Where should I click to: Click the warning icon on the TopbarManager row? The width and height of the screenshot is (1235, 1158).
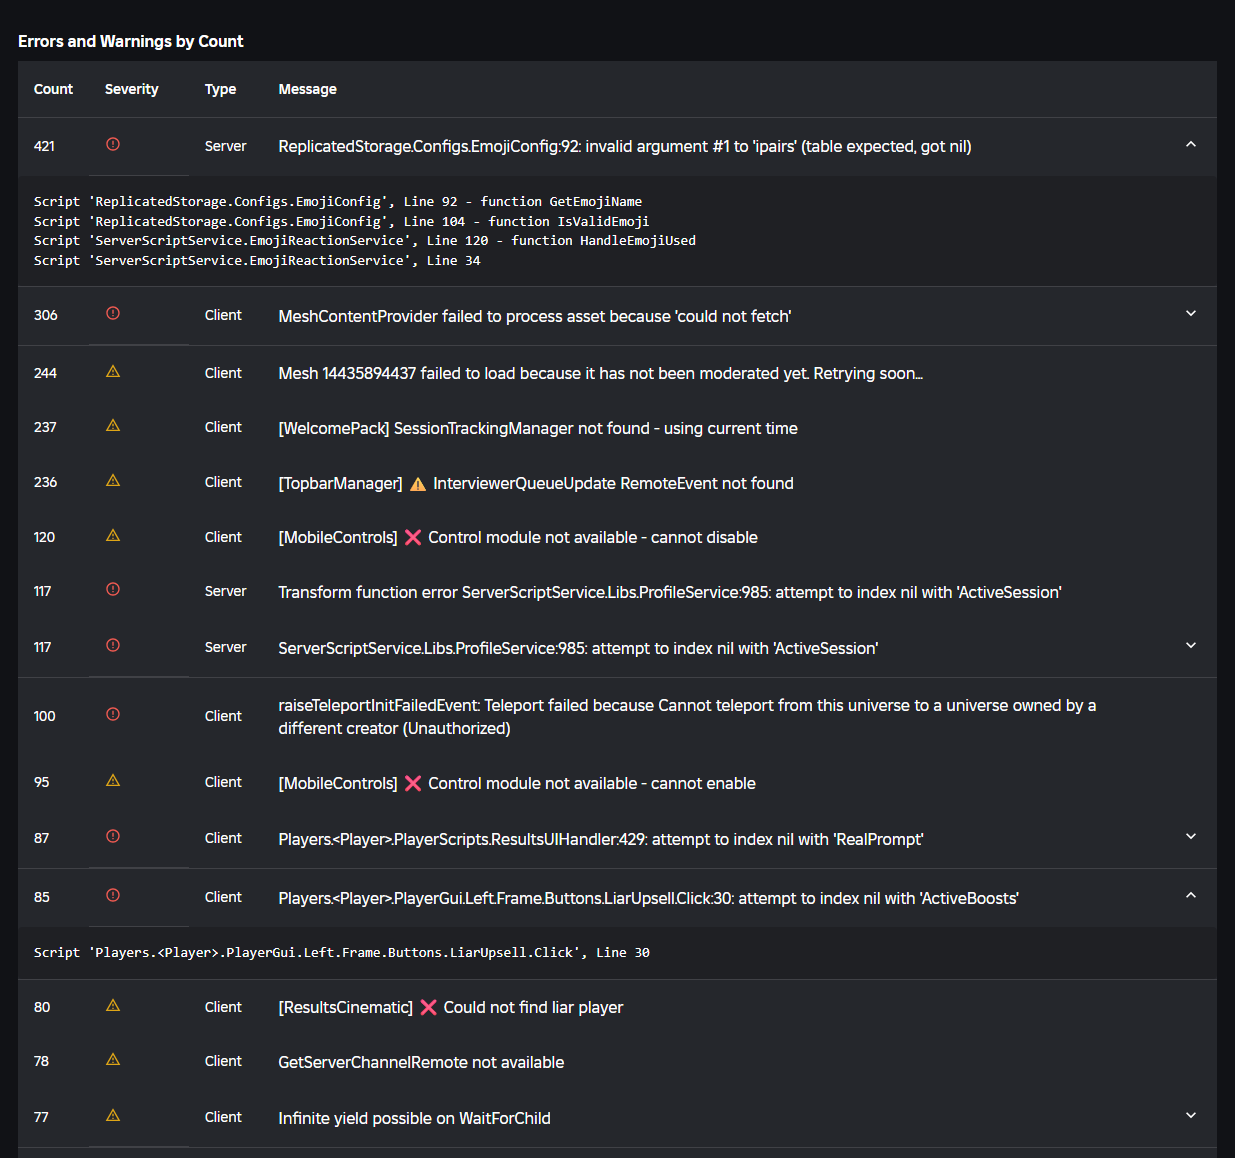point(113,481)
